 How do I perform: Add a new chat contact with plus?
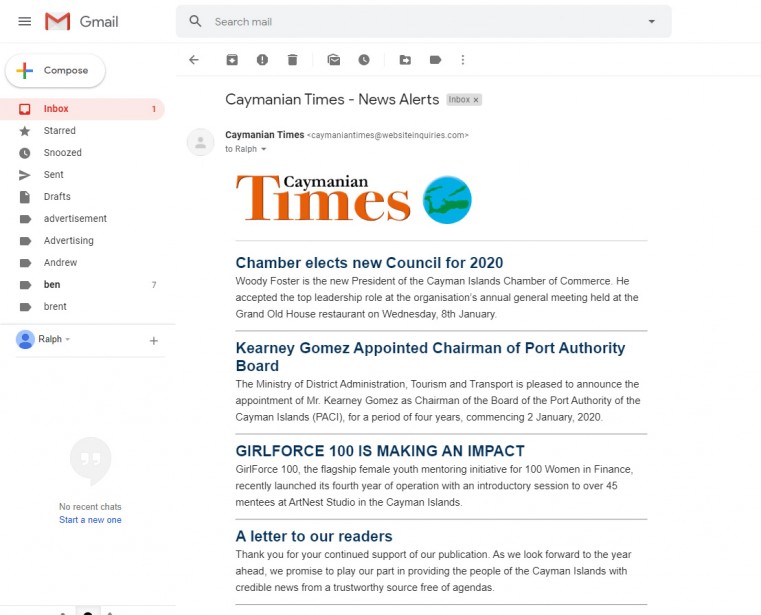tap(153, 341)
